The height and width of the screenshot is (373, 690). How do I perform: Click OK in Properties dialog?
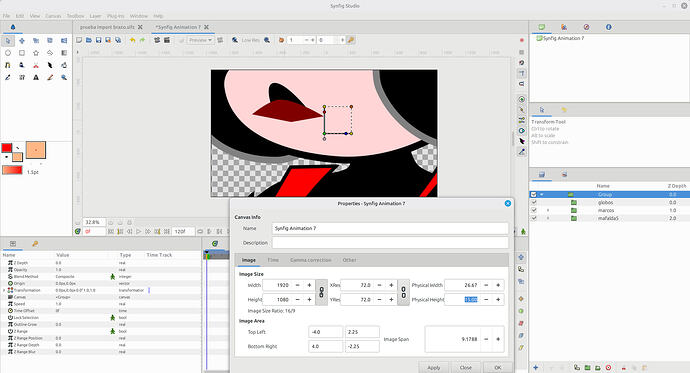(x=498, y=367)
